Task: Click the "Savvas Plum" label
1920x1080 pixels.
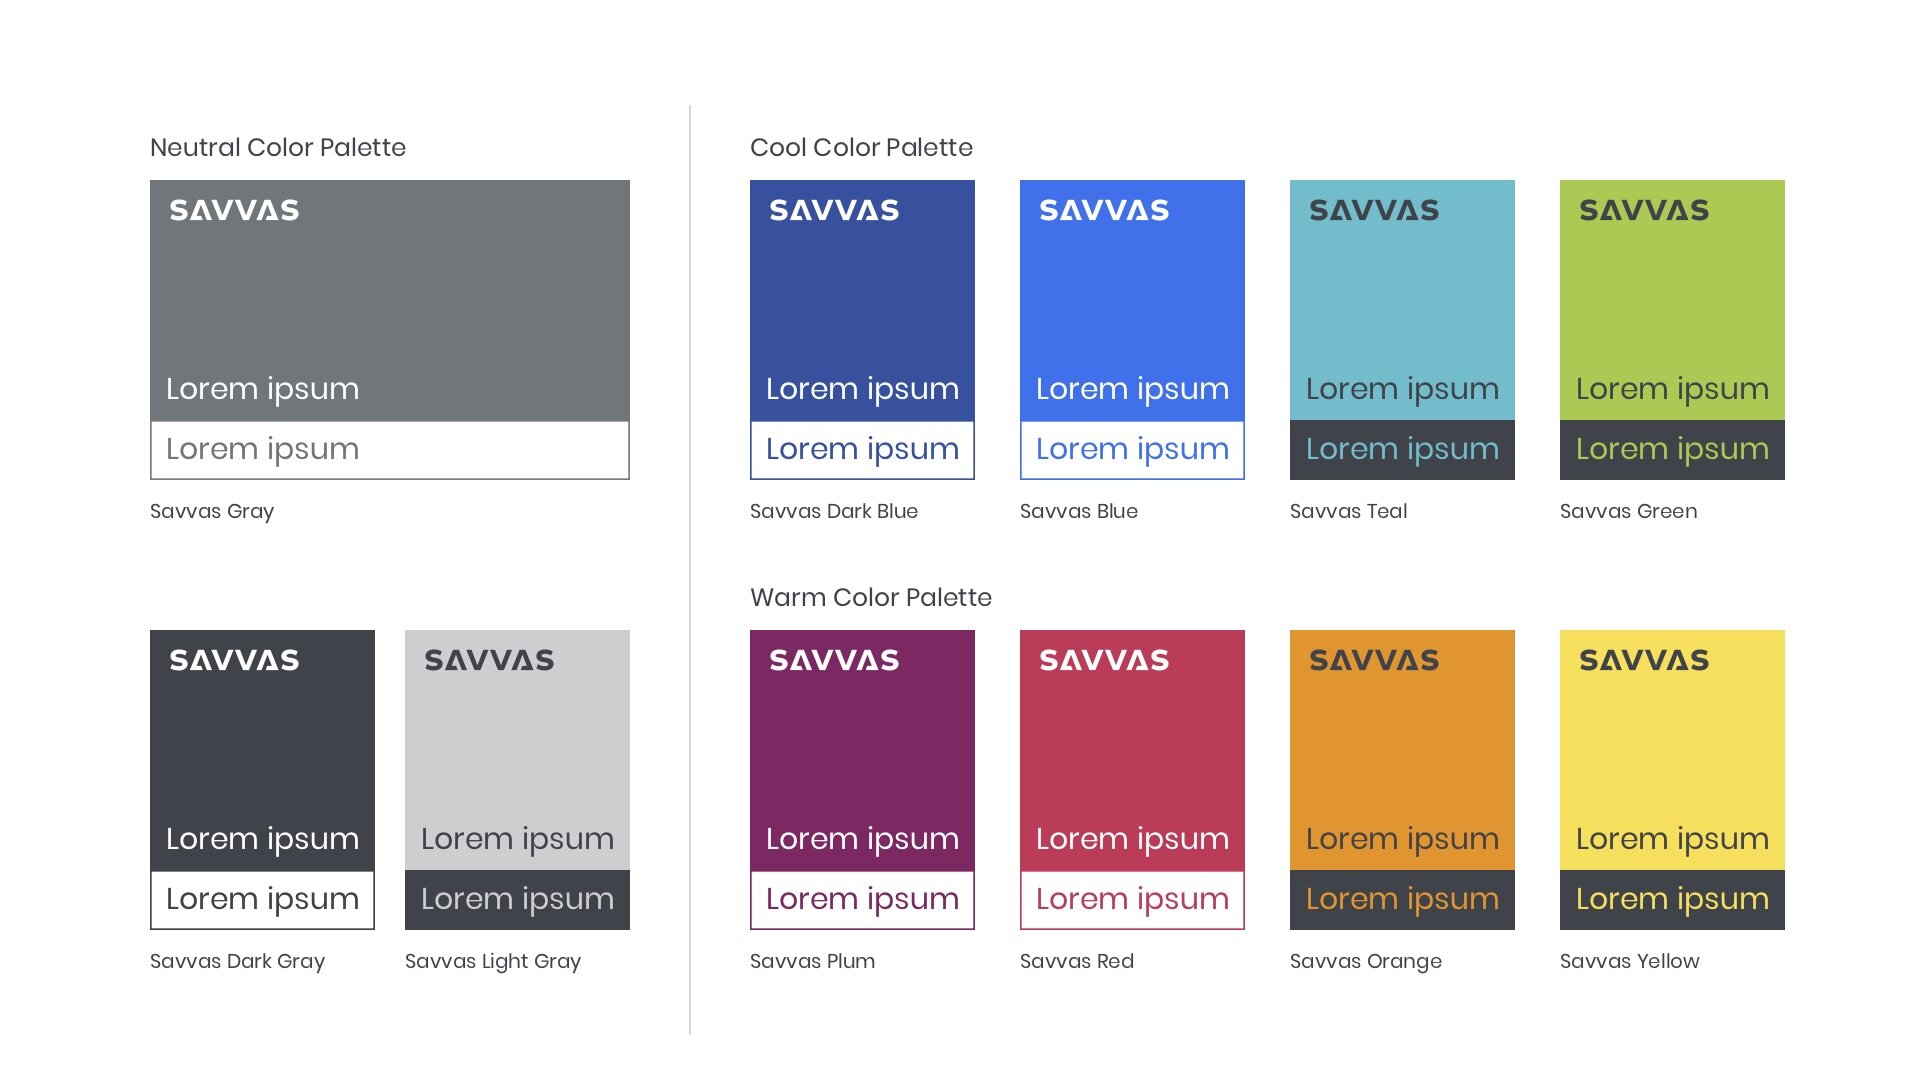Action: (x=812, y=961)
